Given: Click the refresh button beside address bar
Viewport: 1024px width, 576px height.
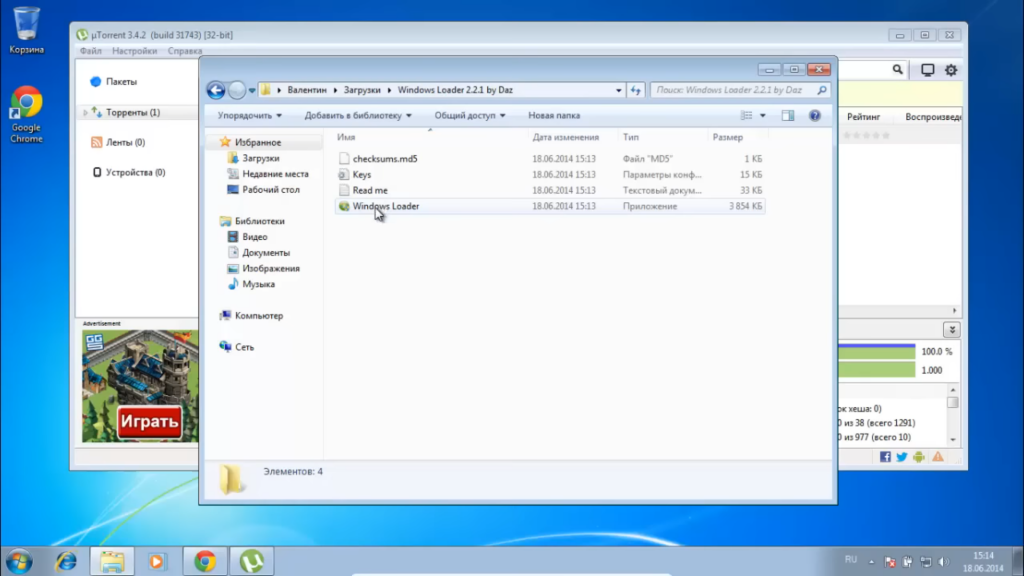Looking at the screenshot, I should (635, 90).
